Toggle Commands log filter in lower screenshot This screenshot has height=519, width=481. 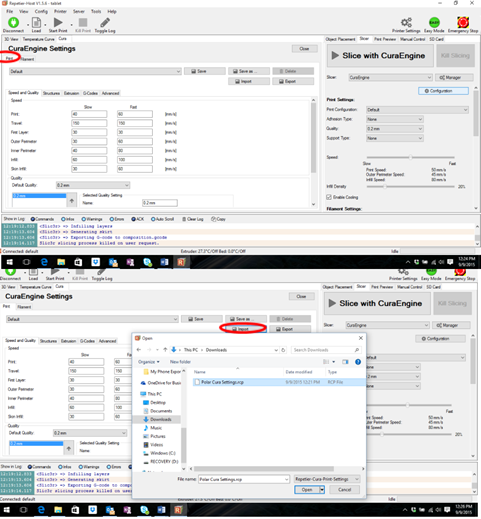point(39,467)
